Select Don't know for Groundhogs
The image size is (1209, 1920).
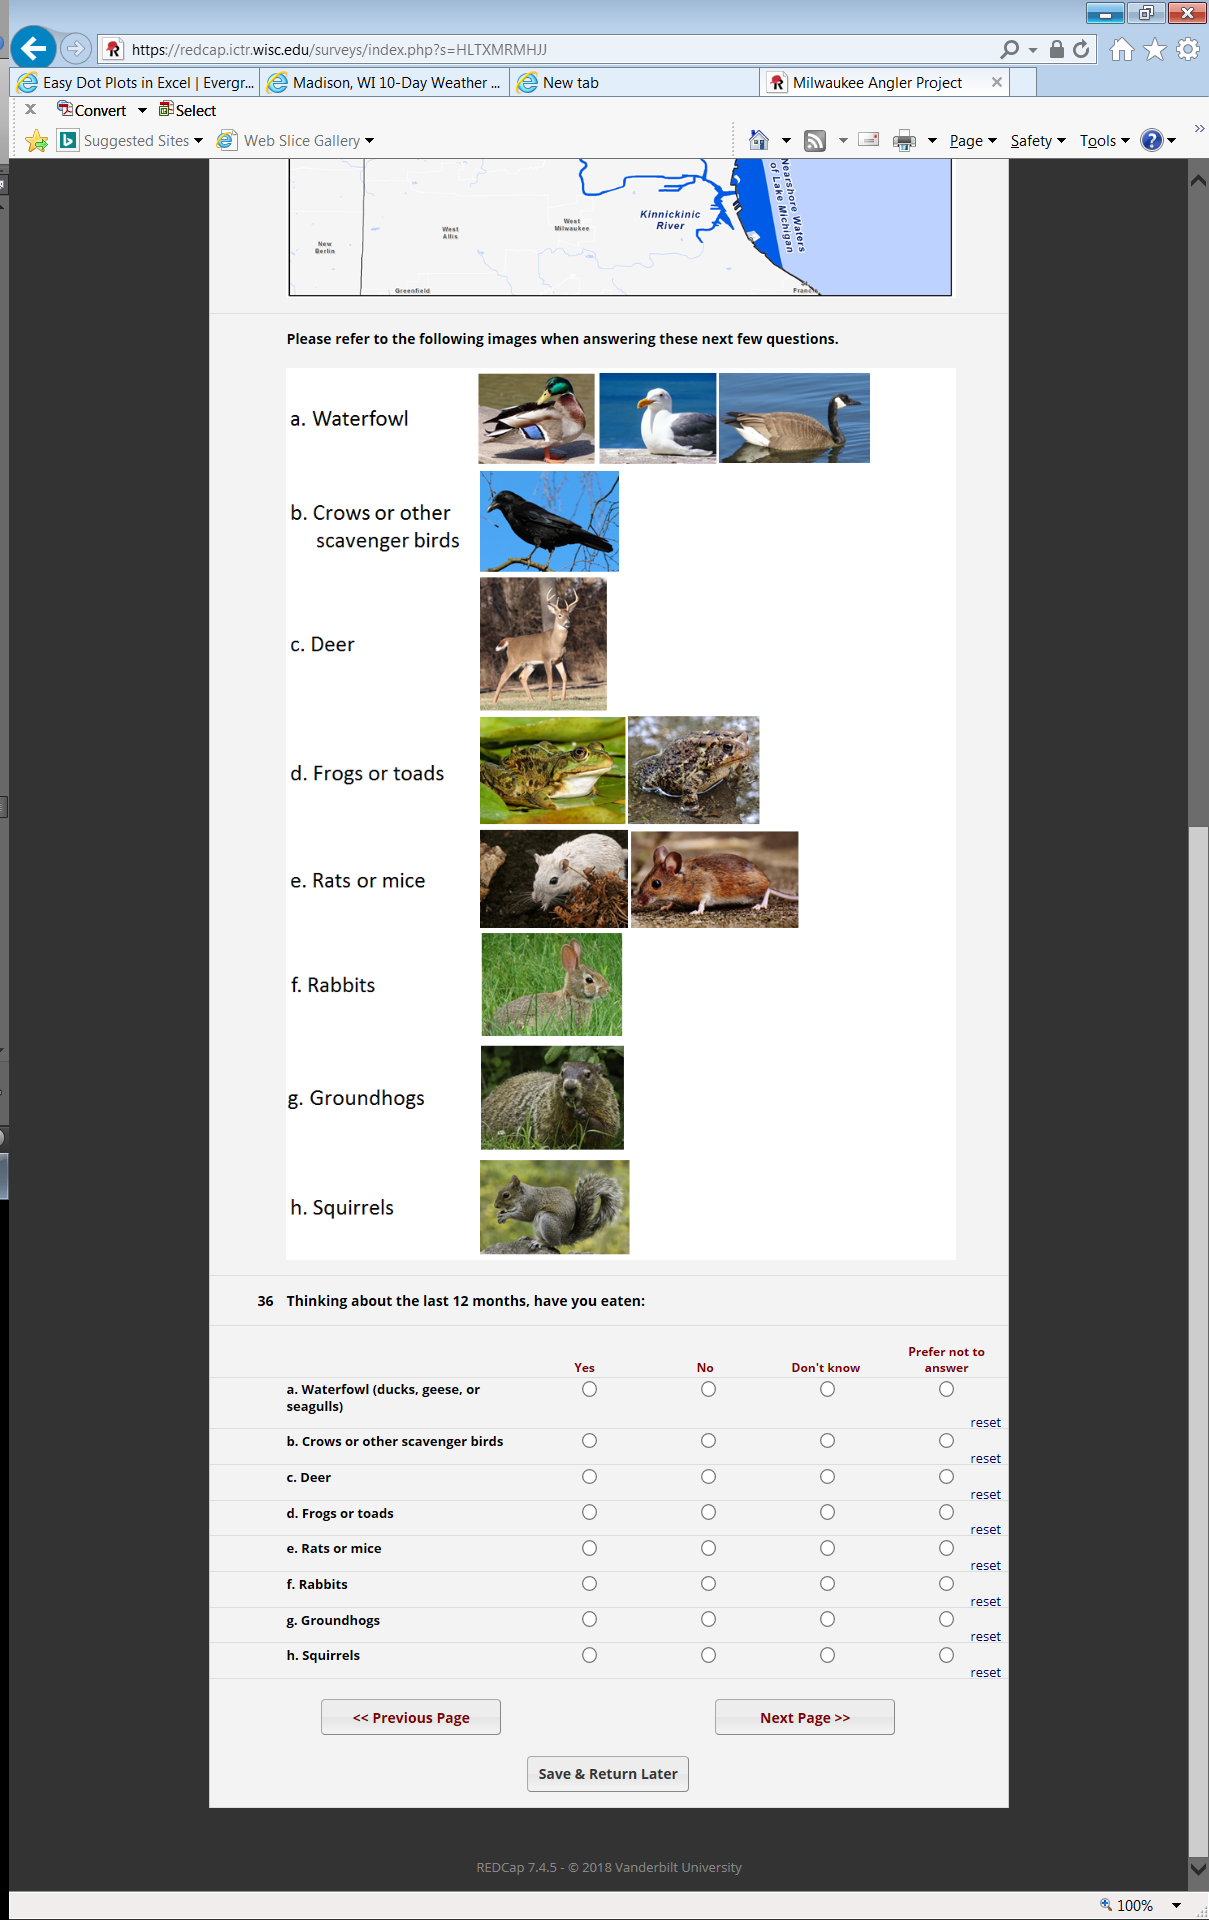(827, 1619)
